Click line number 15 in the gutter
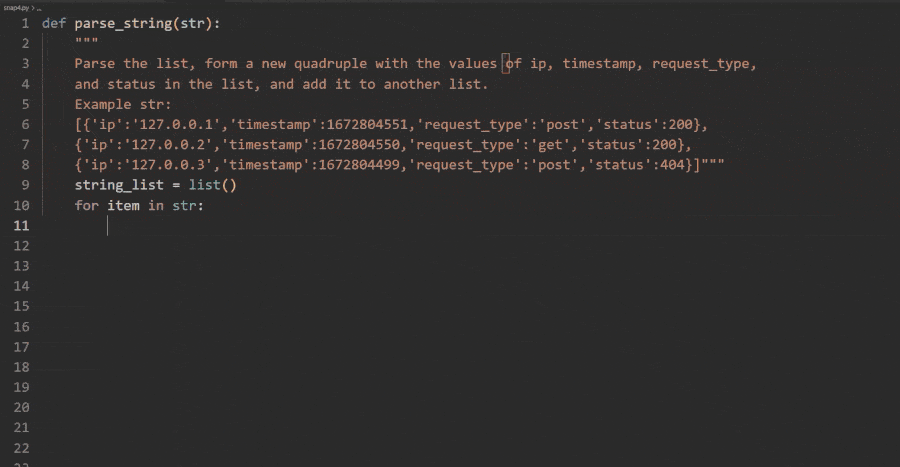 20,307
